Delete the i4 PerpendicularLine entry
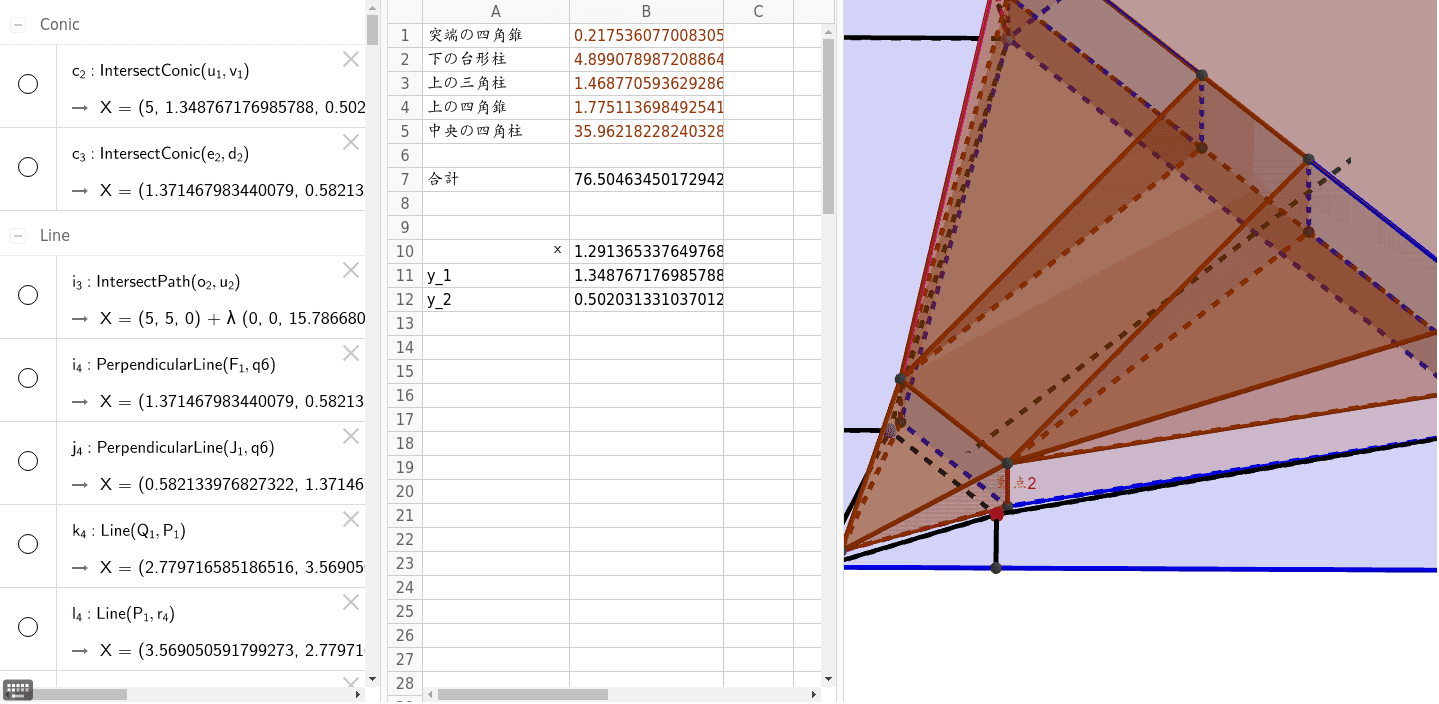Image resolution: width=1439 pixels, height=704 pixels. point(351,353)
